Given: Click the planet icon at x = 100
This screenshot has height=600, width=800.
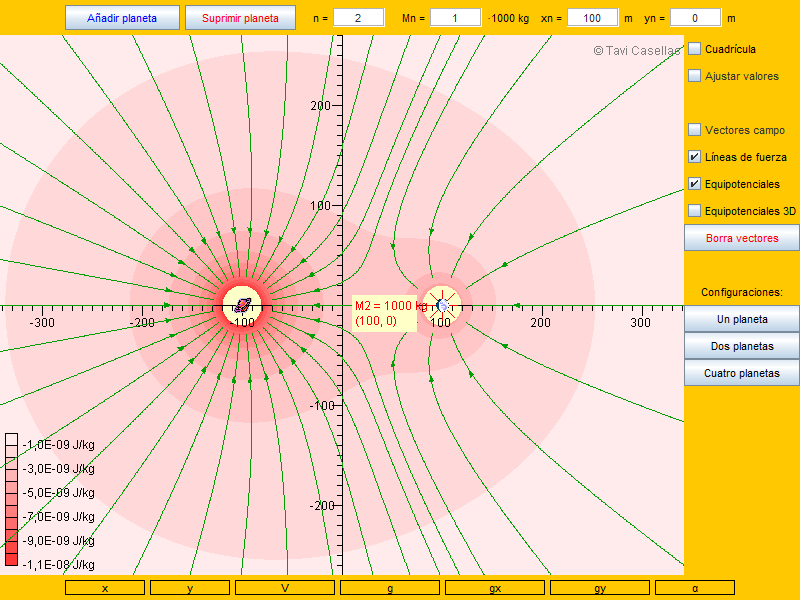Looking at the screenshot, I should pos(441,304).
